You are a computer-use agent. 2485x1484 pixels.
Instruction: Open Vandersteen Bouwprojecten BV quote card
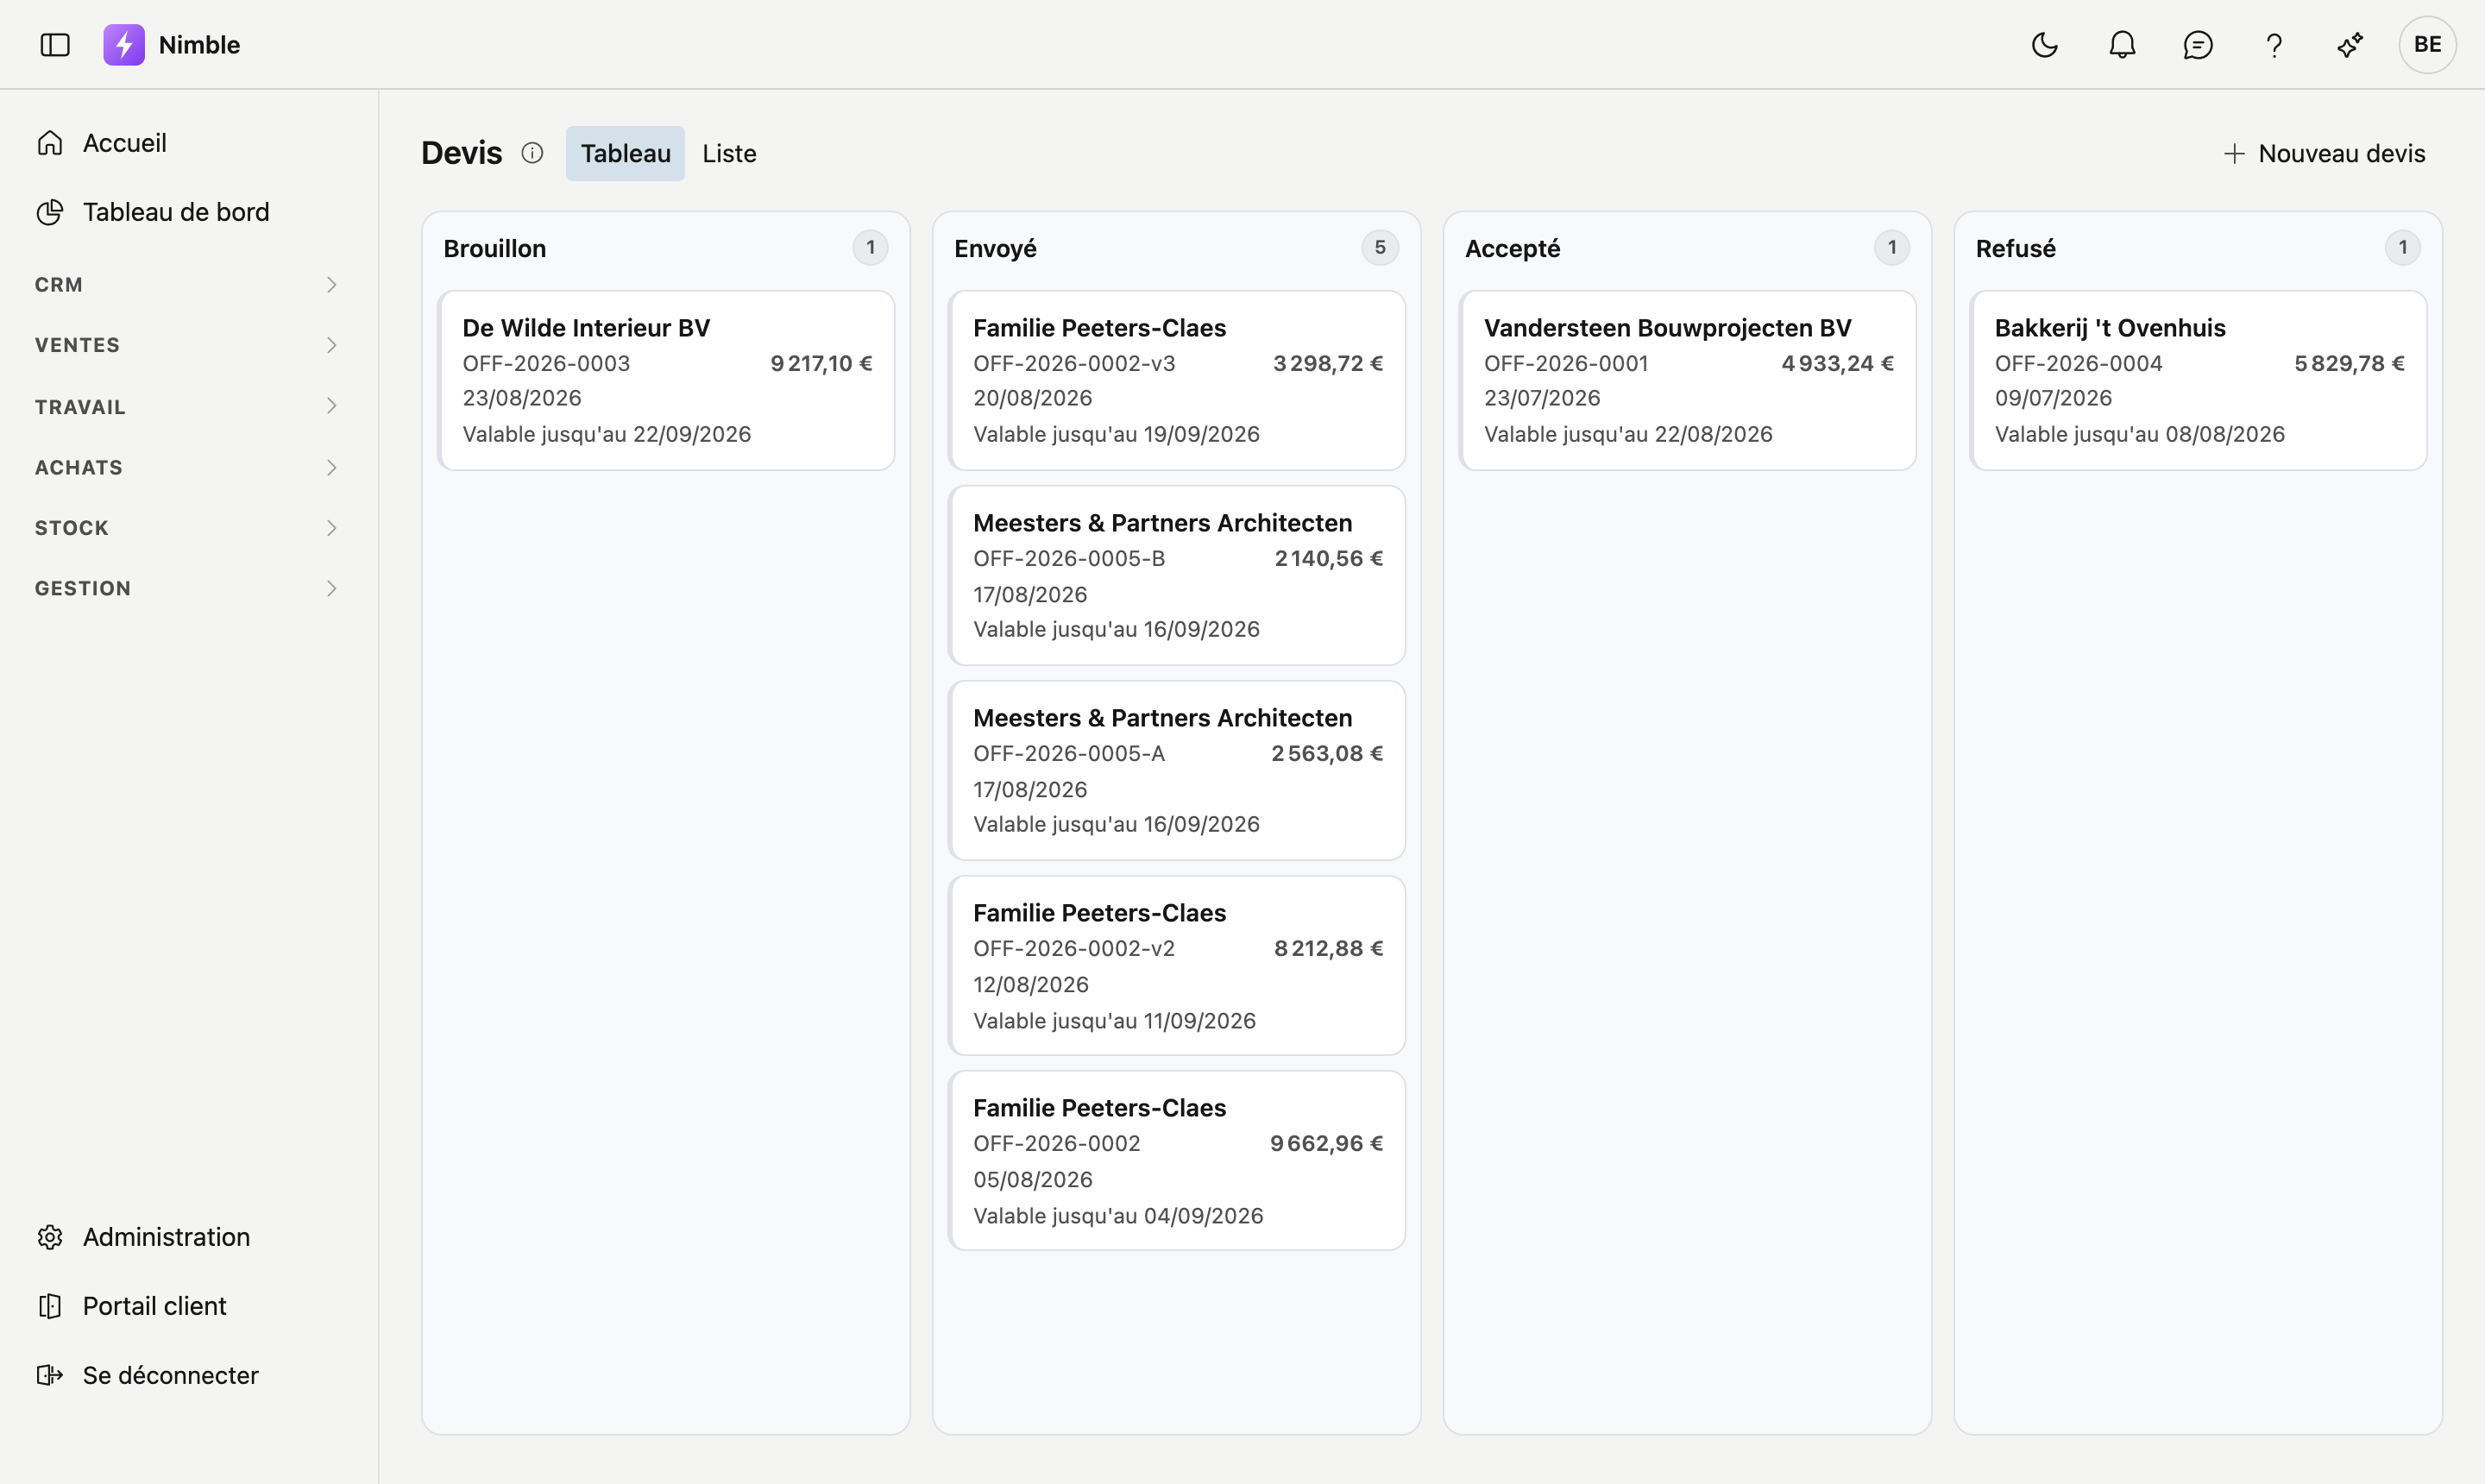pos(1688,380)
